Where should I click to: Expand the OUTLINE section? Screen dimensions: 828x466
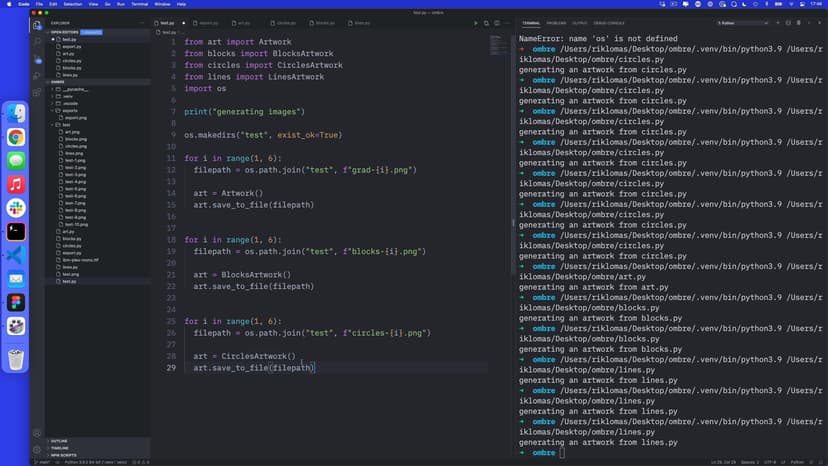59,440
